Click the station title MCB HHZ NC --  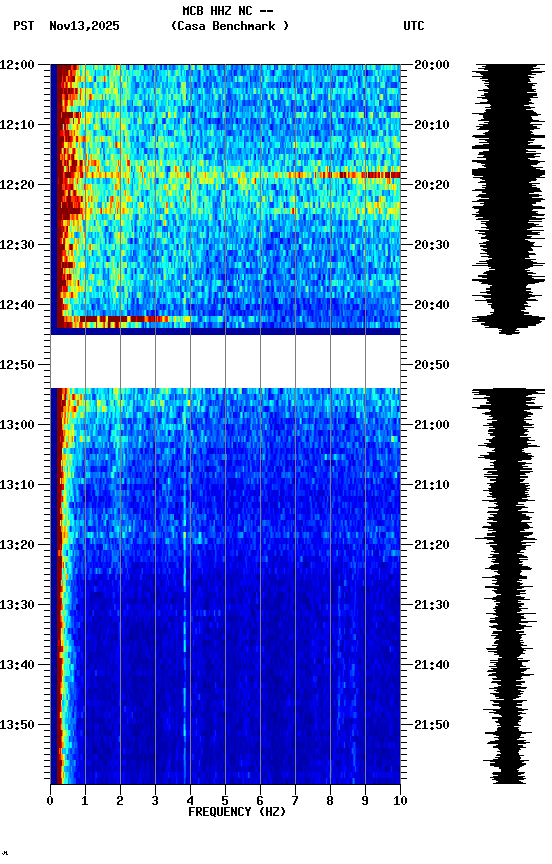tap(228, 11)
